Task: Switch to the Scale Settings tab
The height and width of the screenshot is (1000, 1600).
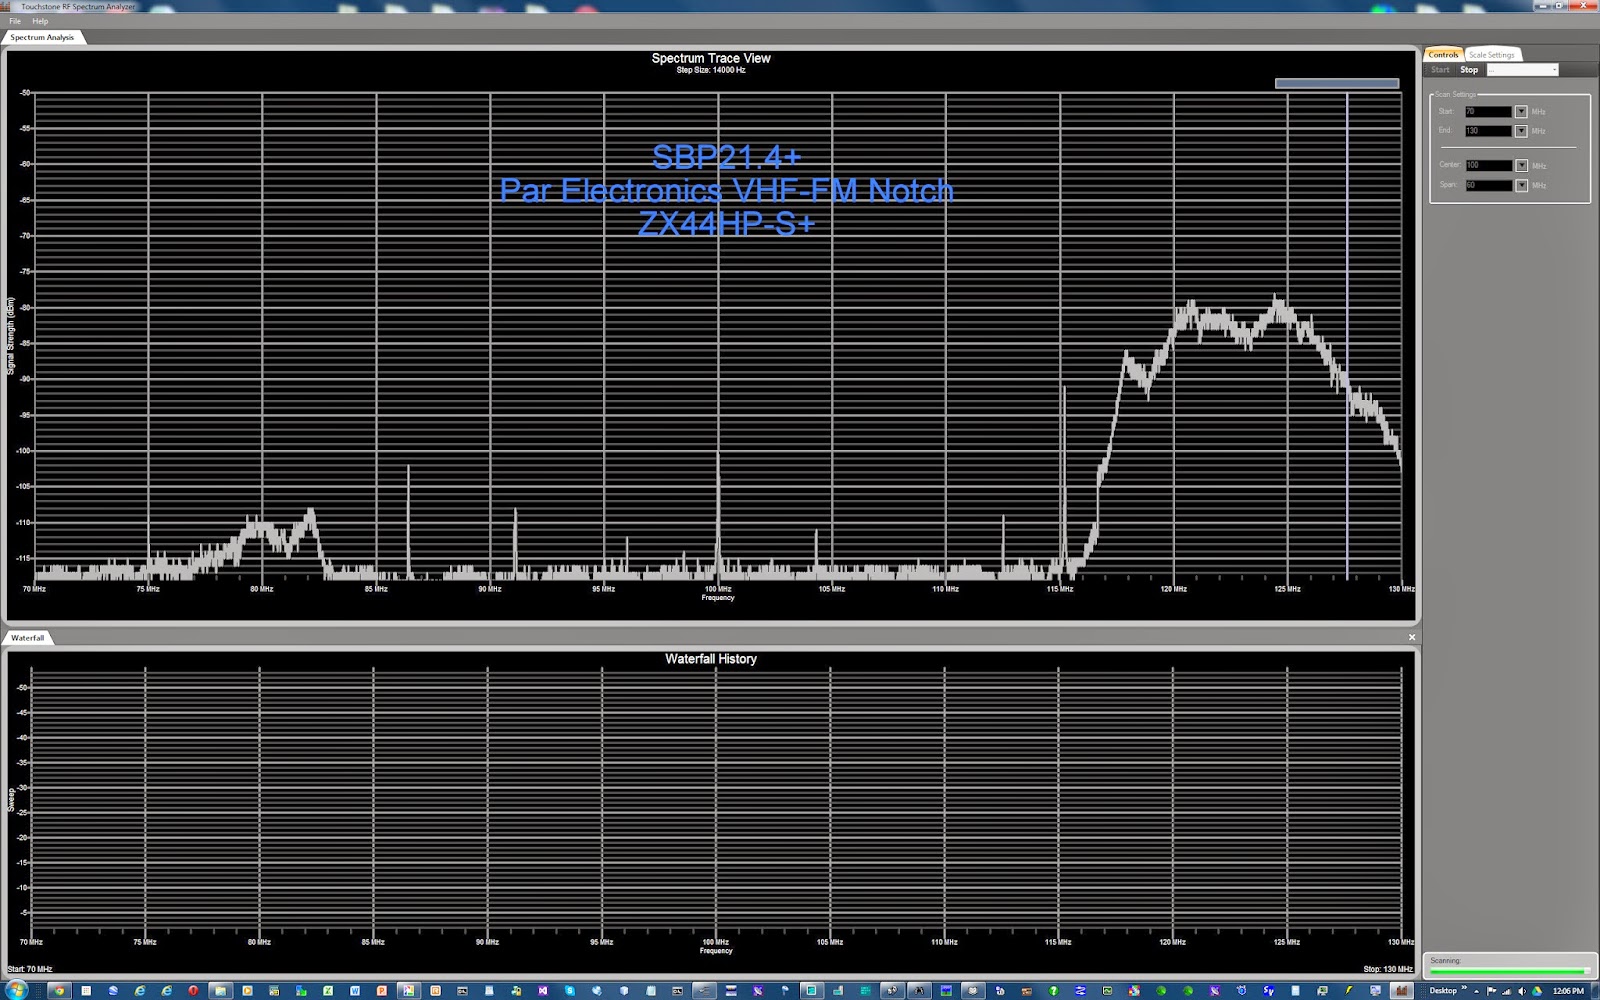Action: click(x=1492, y=55)
